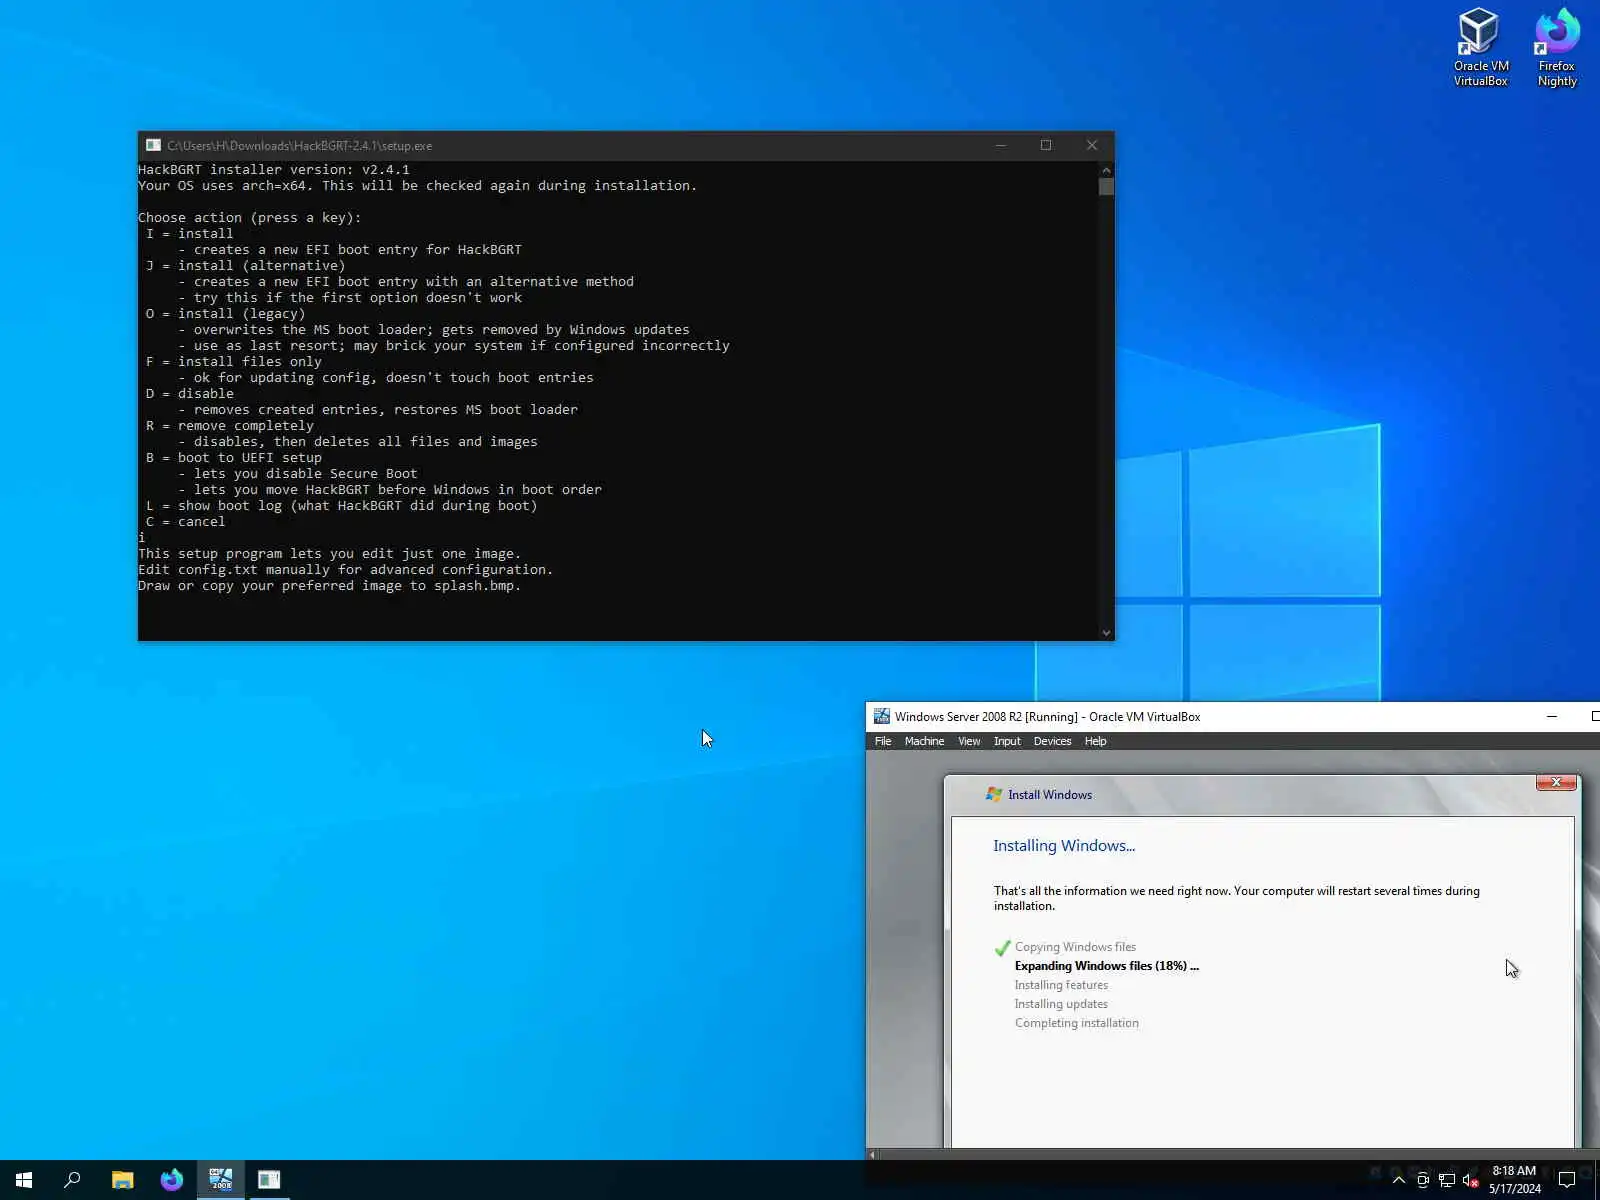
Task: Minimize the setup.exe console window
Action: point(1000,145)
